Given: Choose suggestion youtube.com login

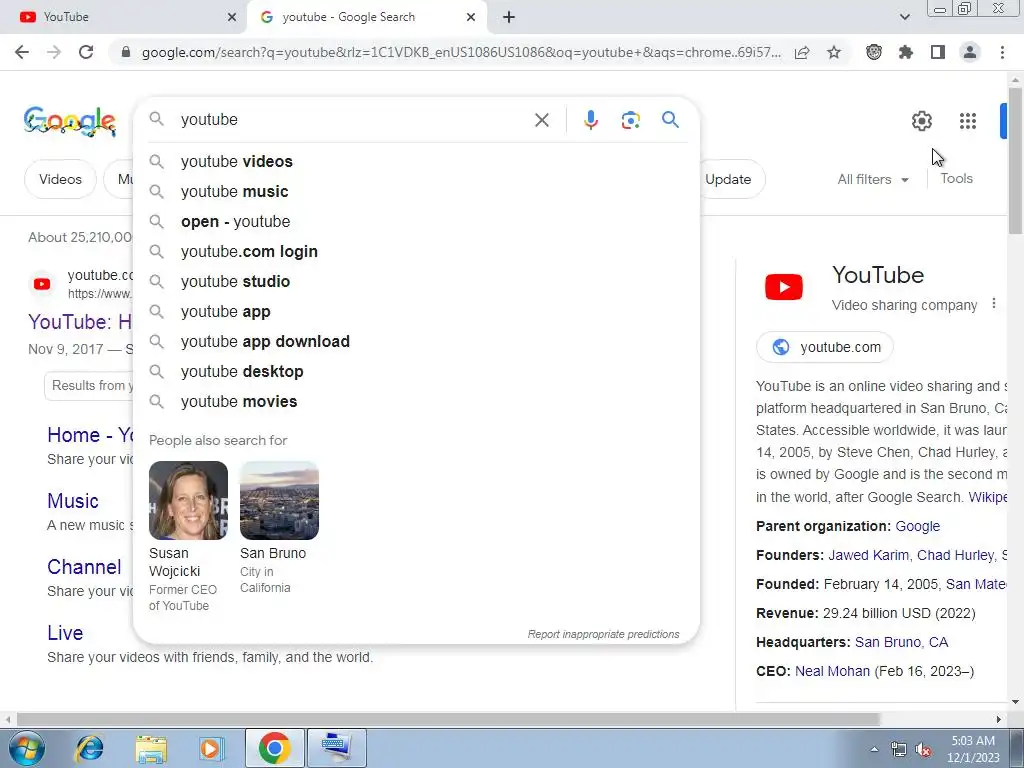Looking at the screenshot, I should (x=416, y=251).
